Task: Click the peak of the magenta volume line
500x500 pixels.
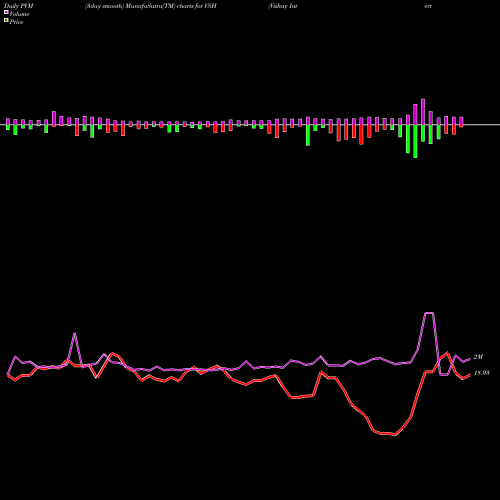Action: click(429, 313)
